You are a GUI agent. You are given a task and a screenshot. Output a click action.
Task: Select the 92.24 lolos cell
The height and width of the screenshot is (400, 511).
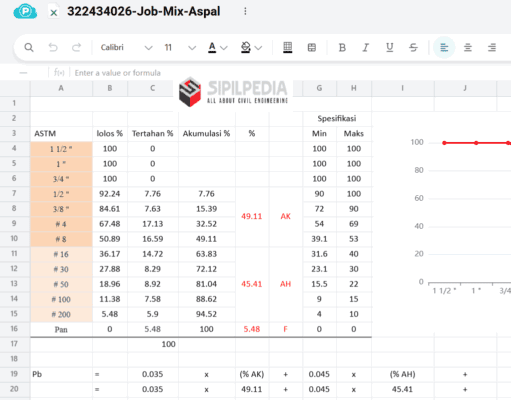tap(110, 194)
